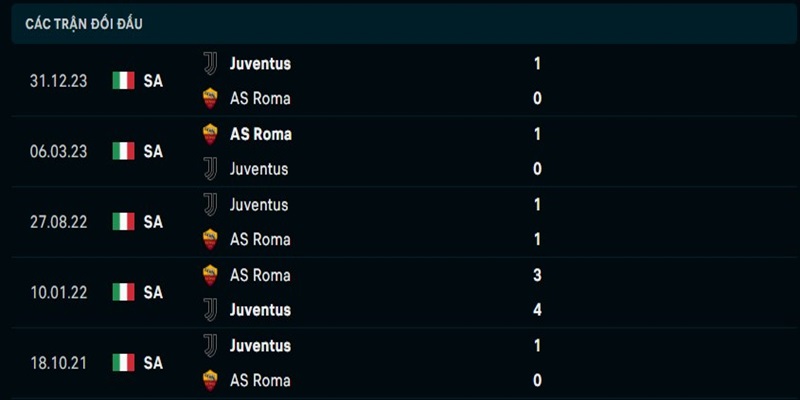Viewport: 800px width, 400px height.
Task: Open the AS Roma team link on 18.10.21
Action: (260, 380)
